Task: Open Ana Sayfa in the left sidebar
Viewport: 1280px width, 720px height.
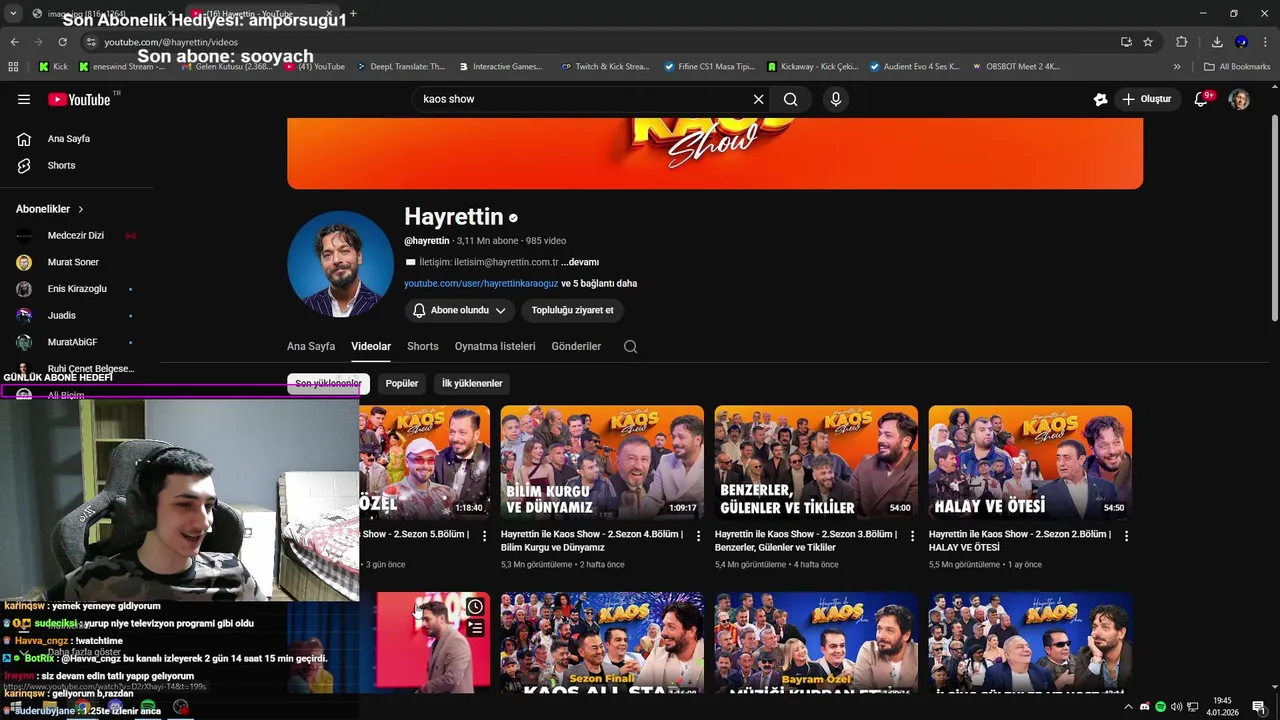Action: [68, 139]
